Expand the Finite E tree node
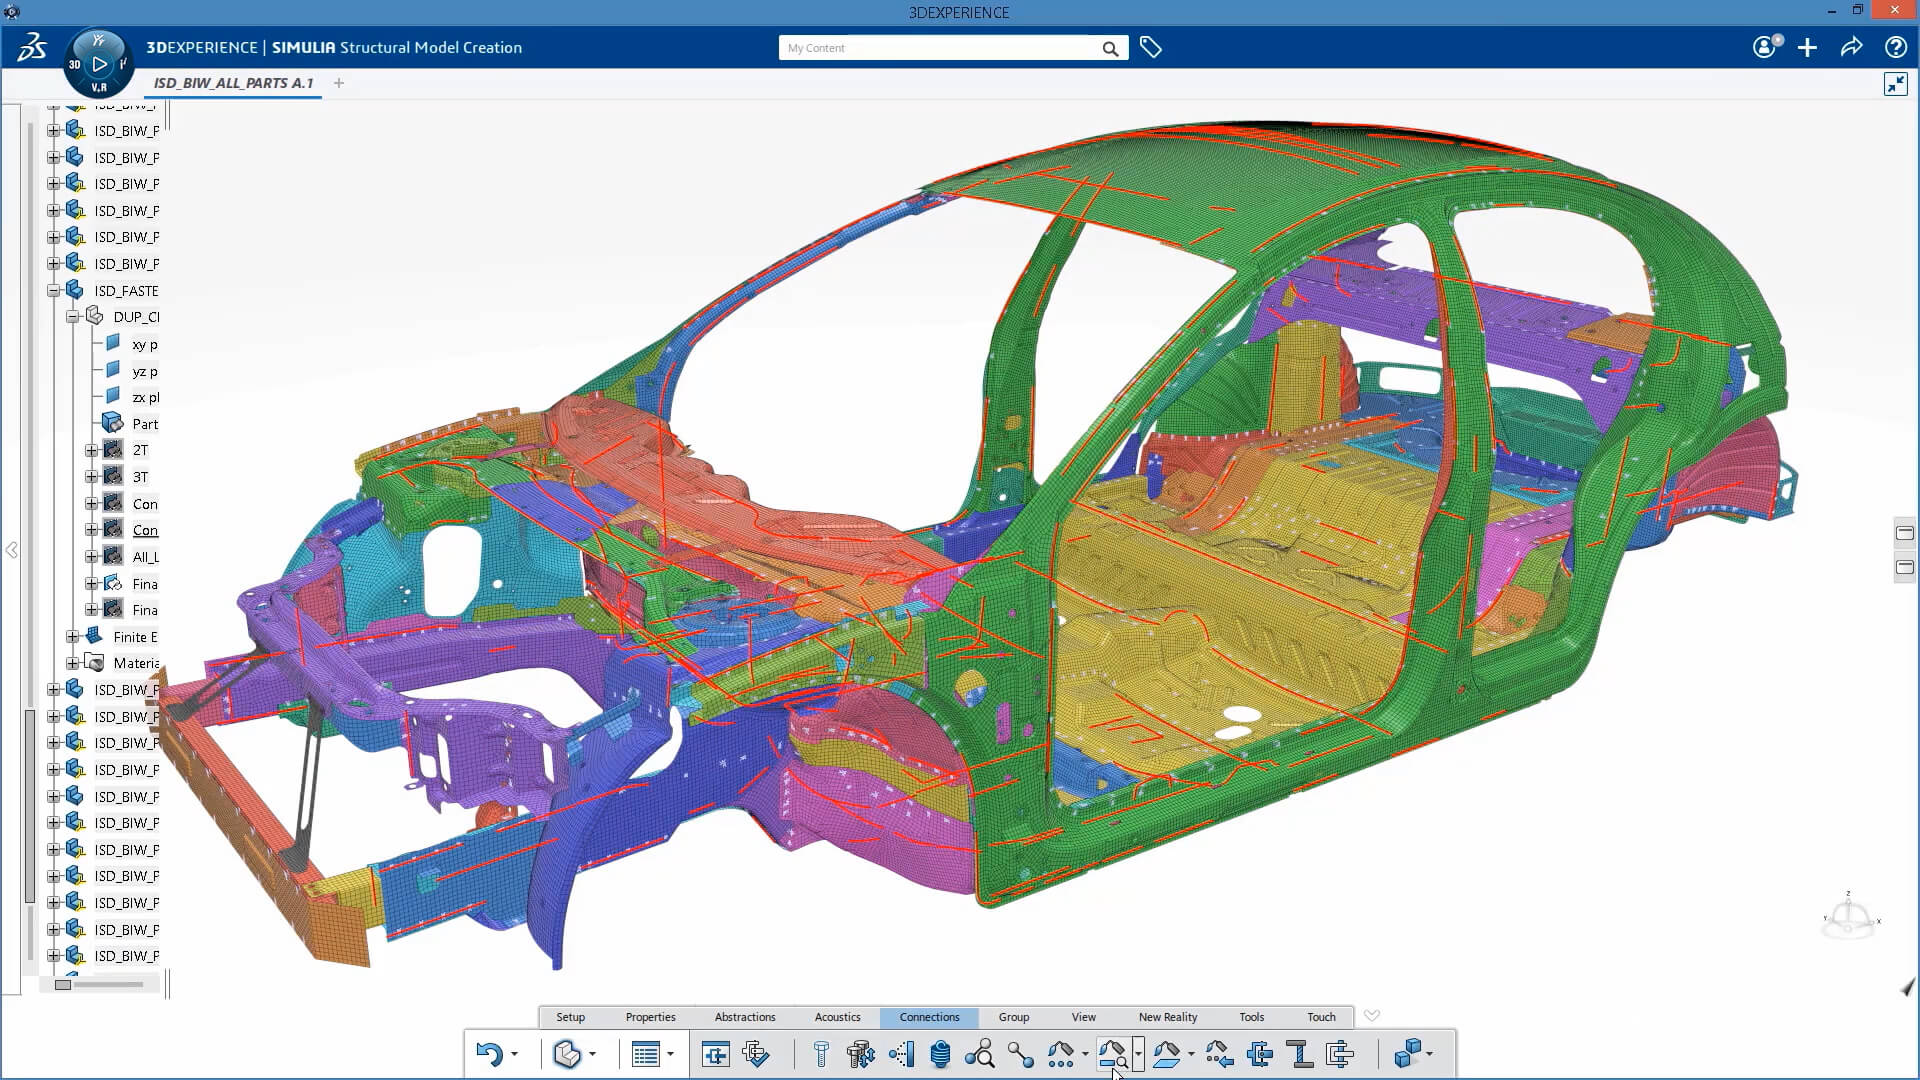 (71, 636)
